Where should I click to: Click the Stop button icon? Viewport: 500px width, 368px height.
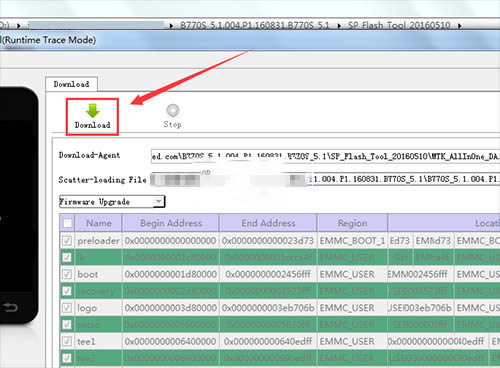[173, 110]
